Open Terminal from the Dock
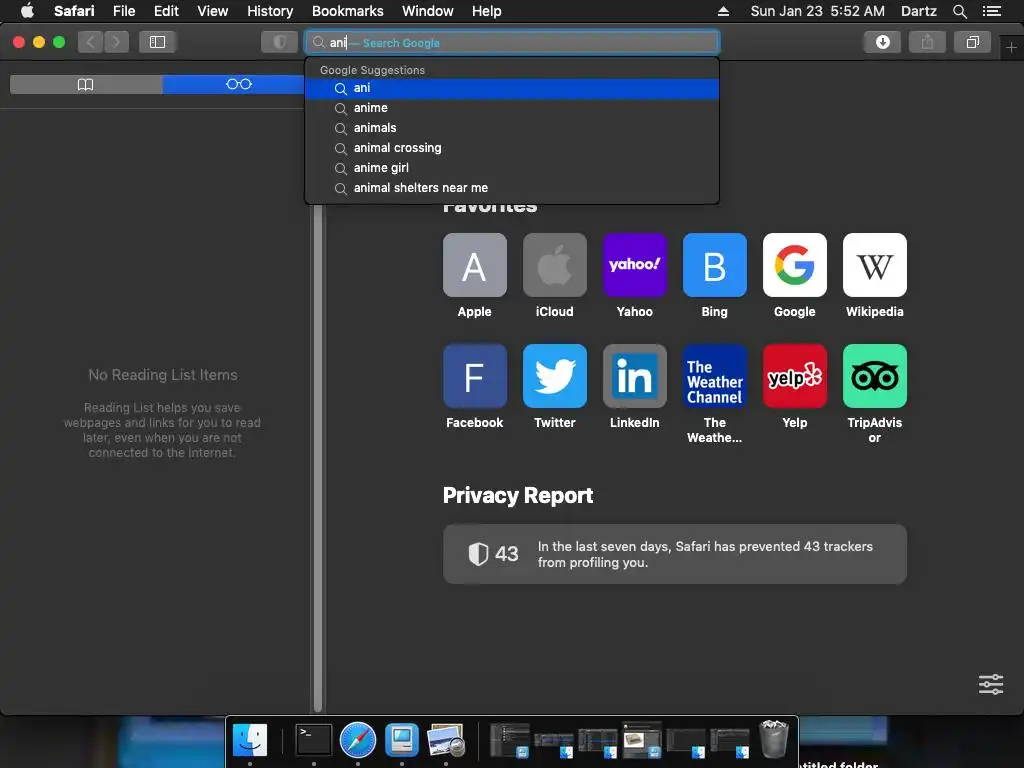The height and width of the screenshot is (768, 1024). (313, 740)
